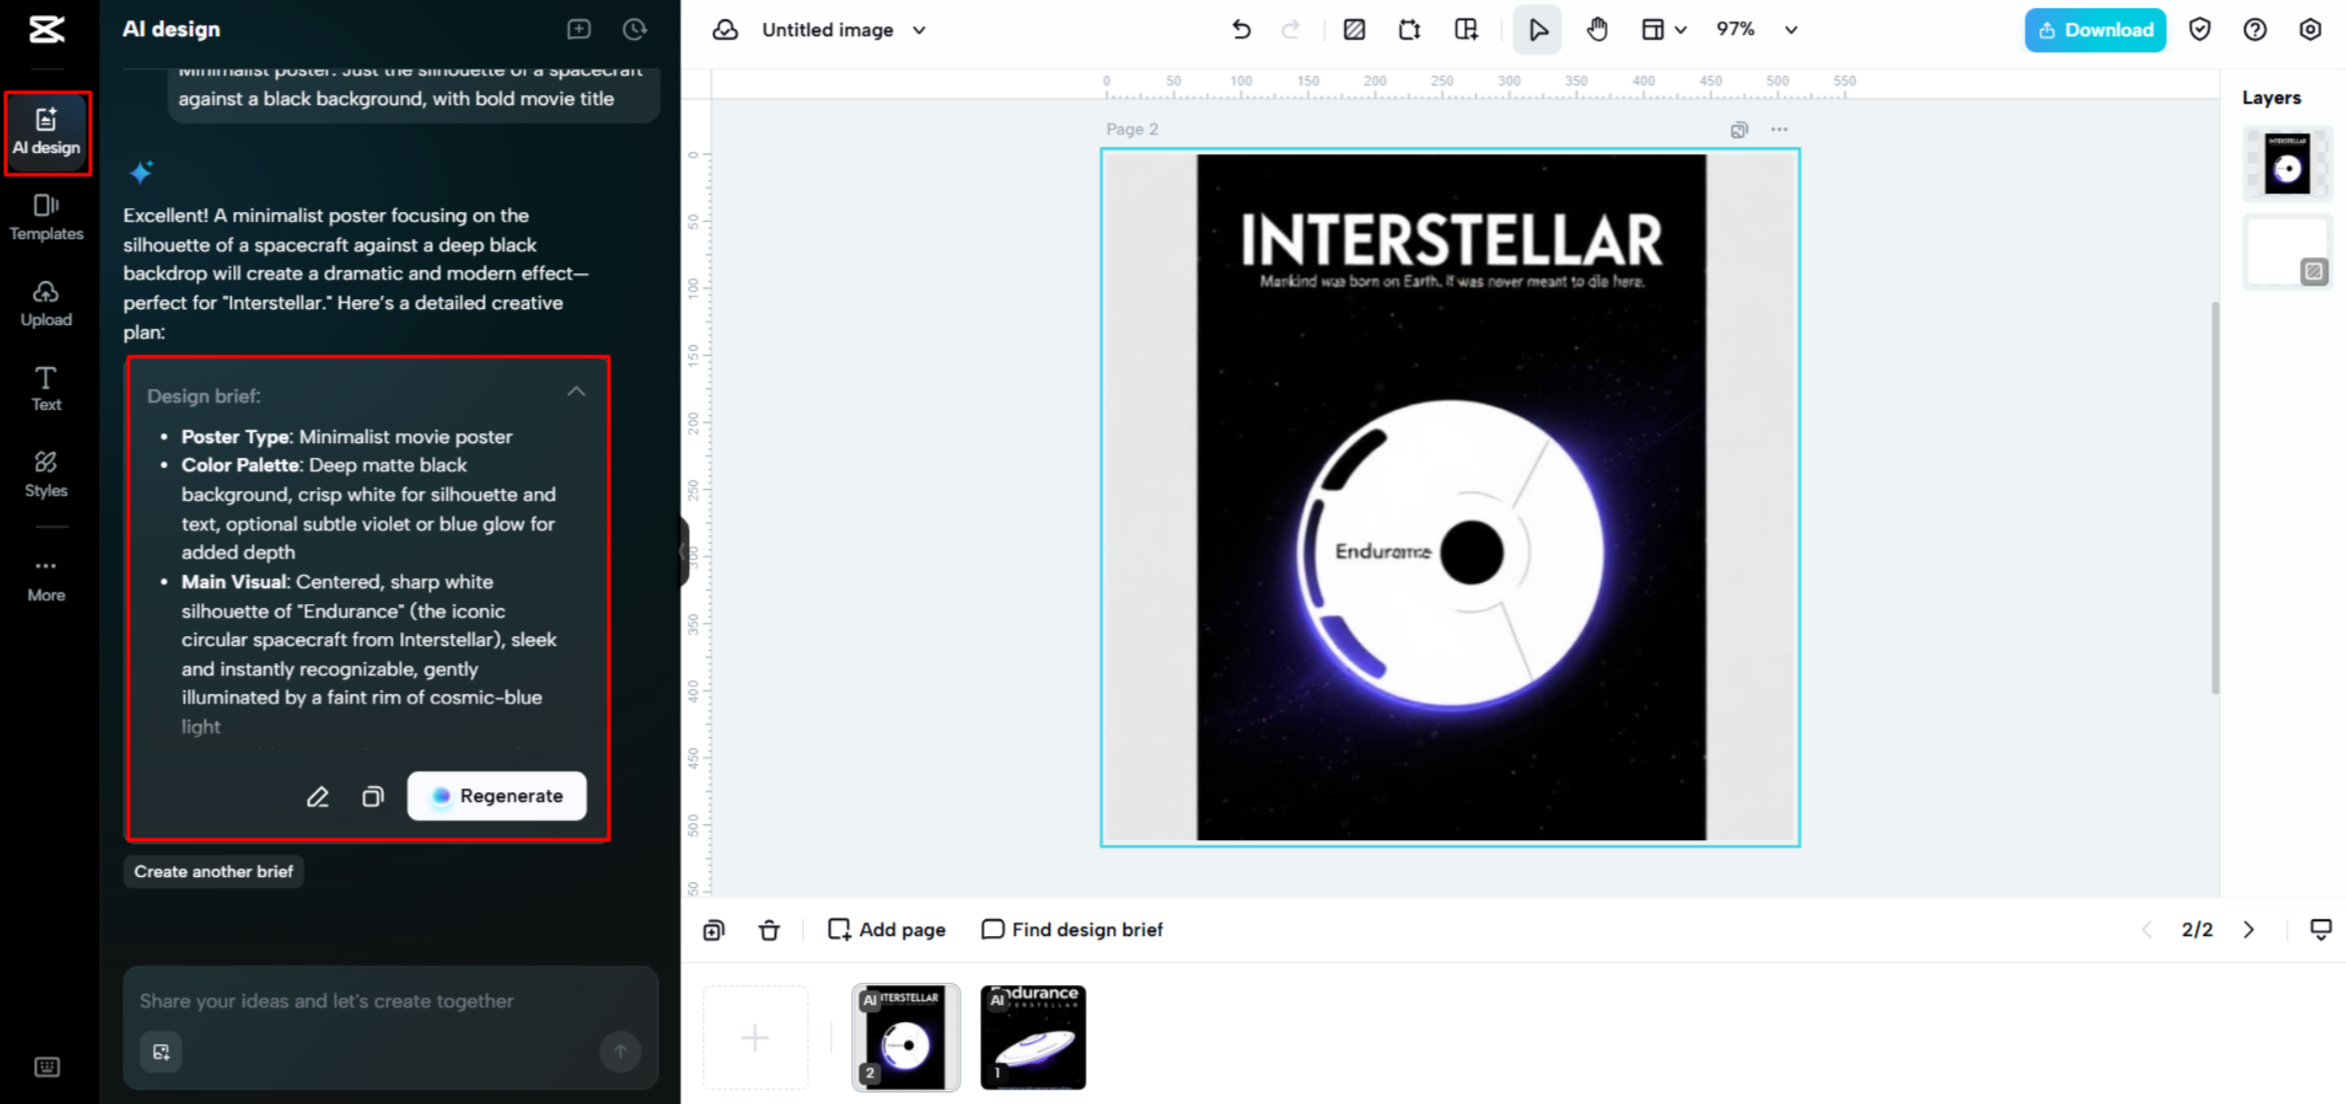Switch to the AI design panel
The width and height of the screenshot is (2346, 1104).
pyautogui.click(x=46, y=131)
